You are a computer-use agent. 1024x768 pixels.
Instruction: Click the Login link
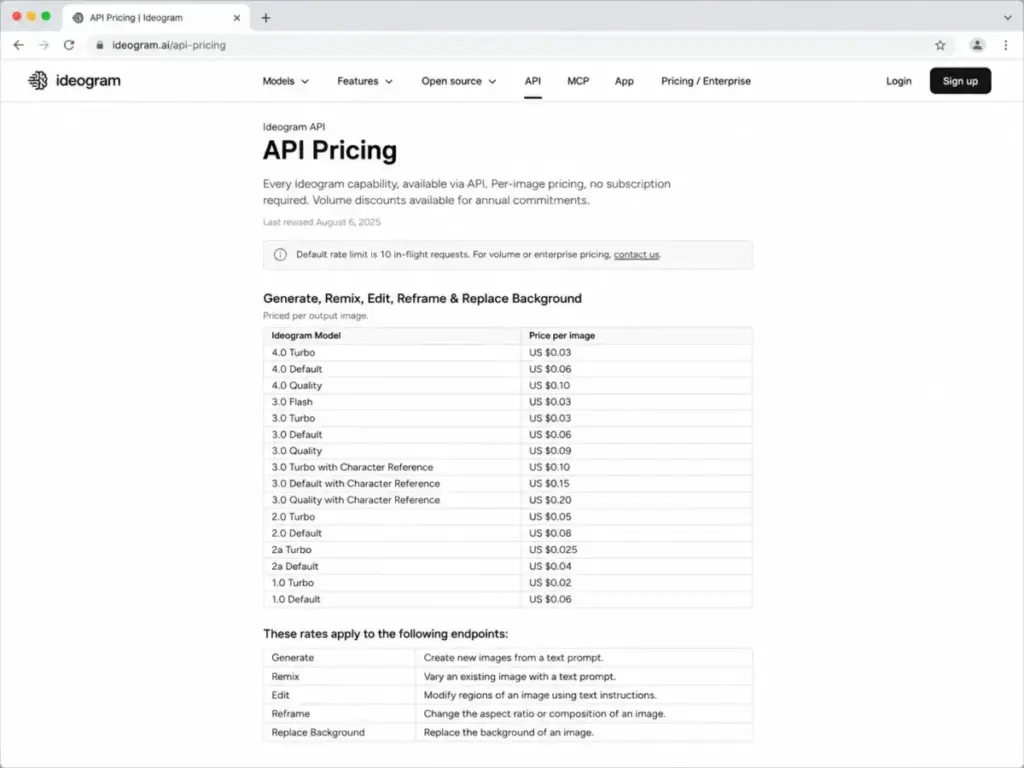899,81
